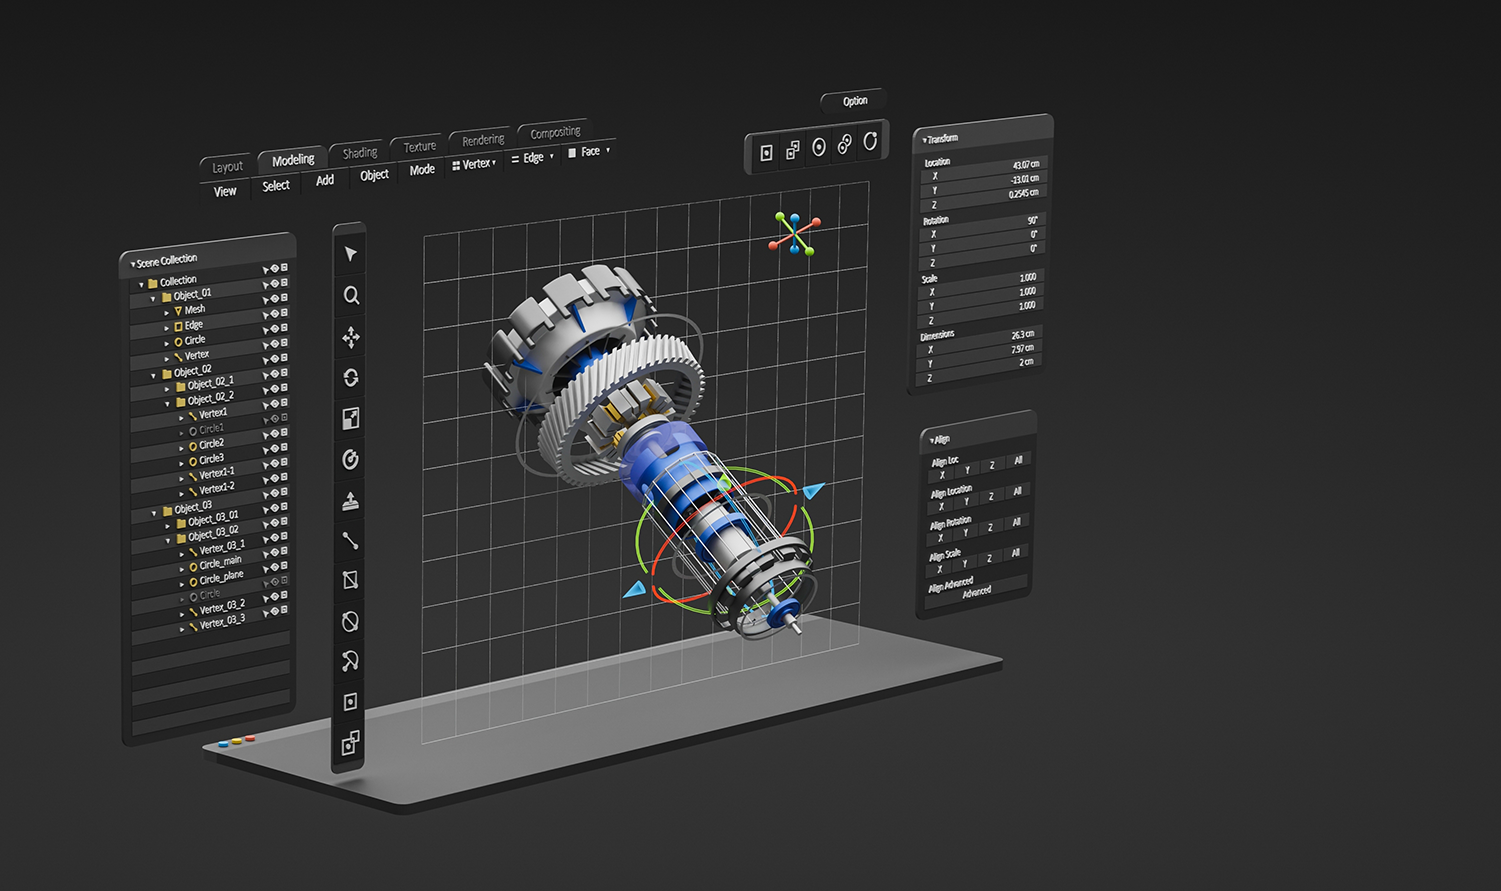Activate the extrude tool icon
This screenshot has height=891, width=1501.
point(351,501)
